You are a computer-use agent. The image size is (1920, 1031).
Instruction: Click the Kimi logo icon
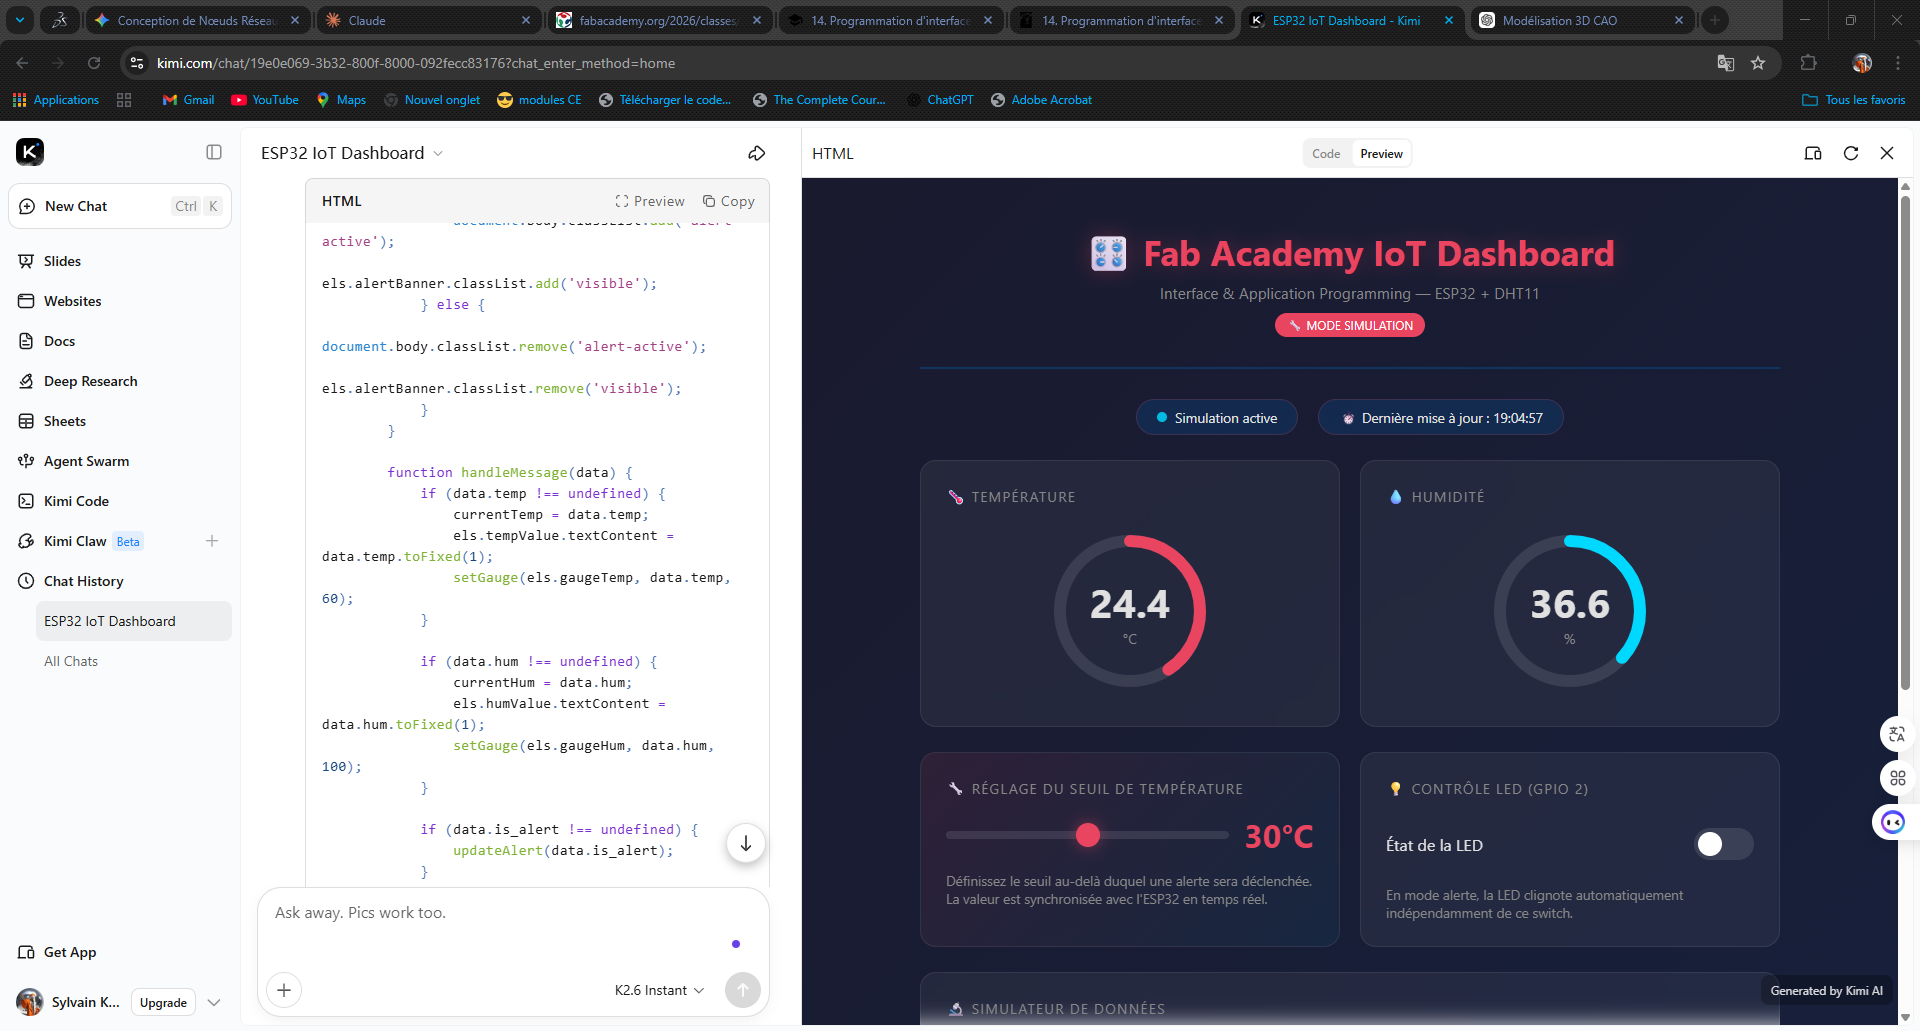[30, 152]
